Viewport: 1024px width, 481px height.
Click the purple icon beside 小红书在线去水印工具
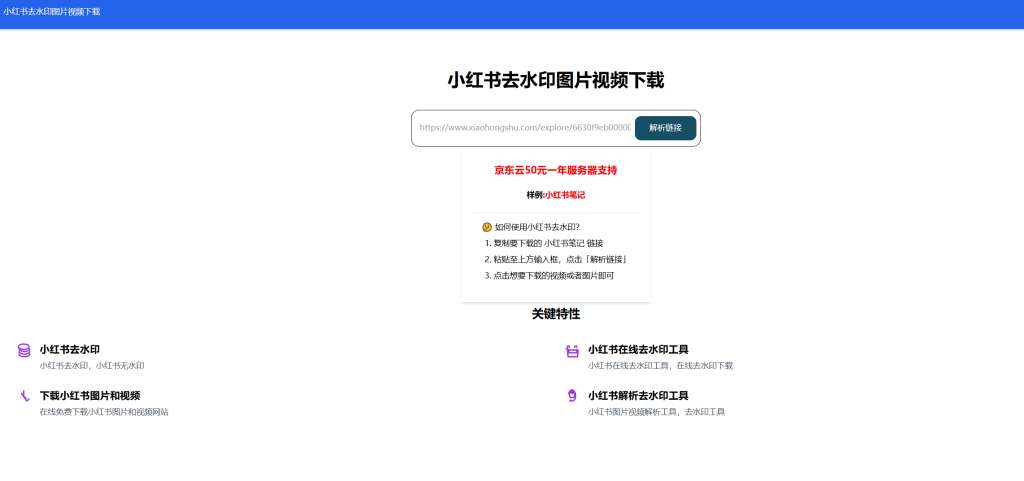(x=572, y=351)
